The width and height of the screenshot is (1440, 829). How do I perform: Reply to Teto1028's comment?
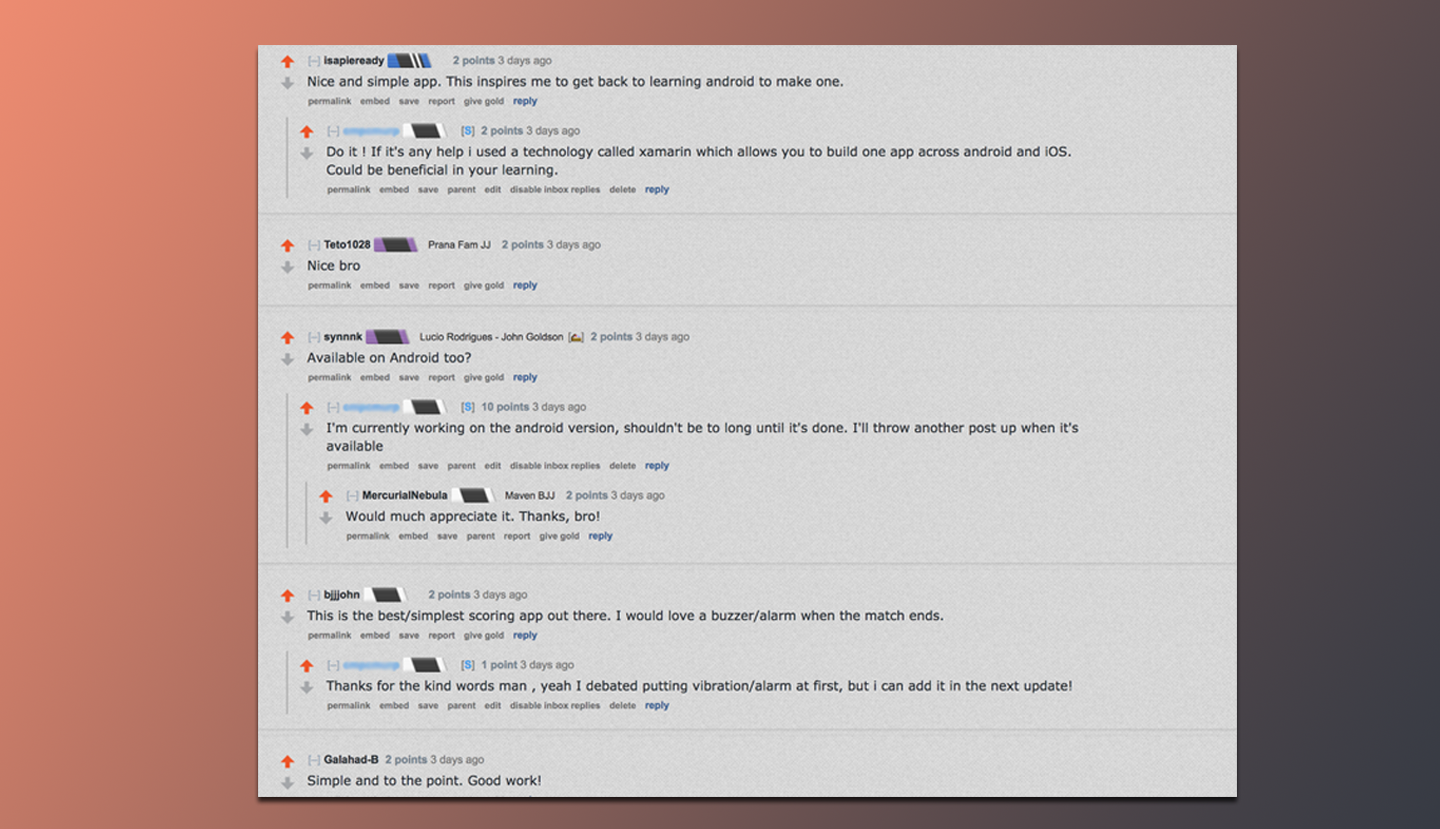(x=525, y=285)
